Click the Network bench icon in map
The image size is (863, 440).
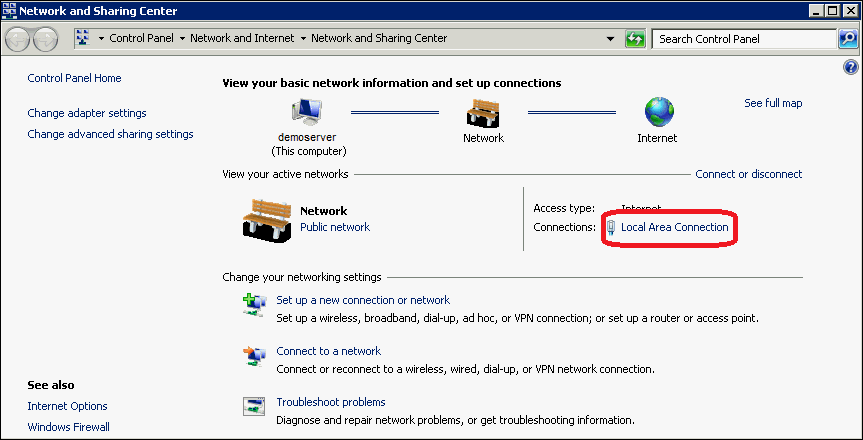[x=483, y=112]
